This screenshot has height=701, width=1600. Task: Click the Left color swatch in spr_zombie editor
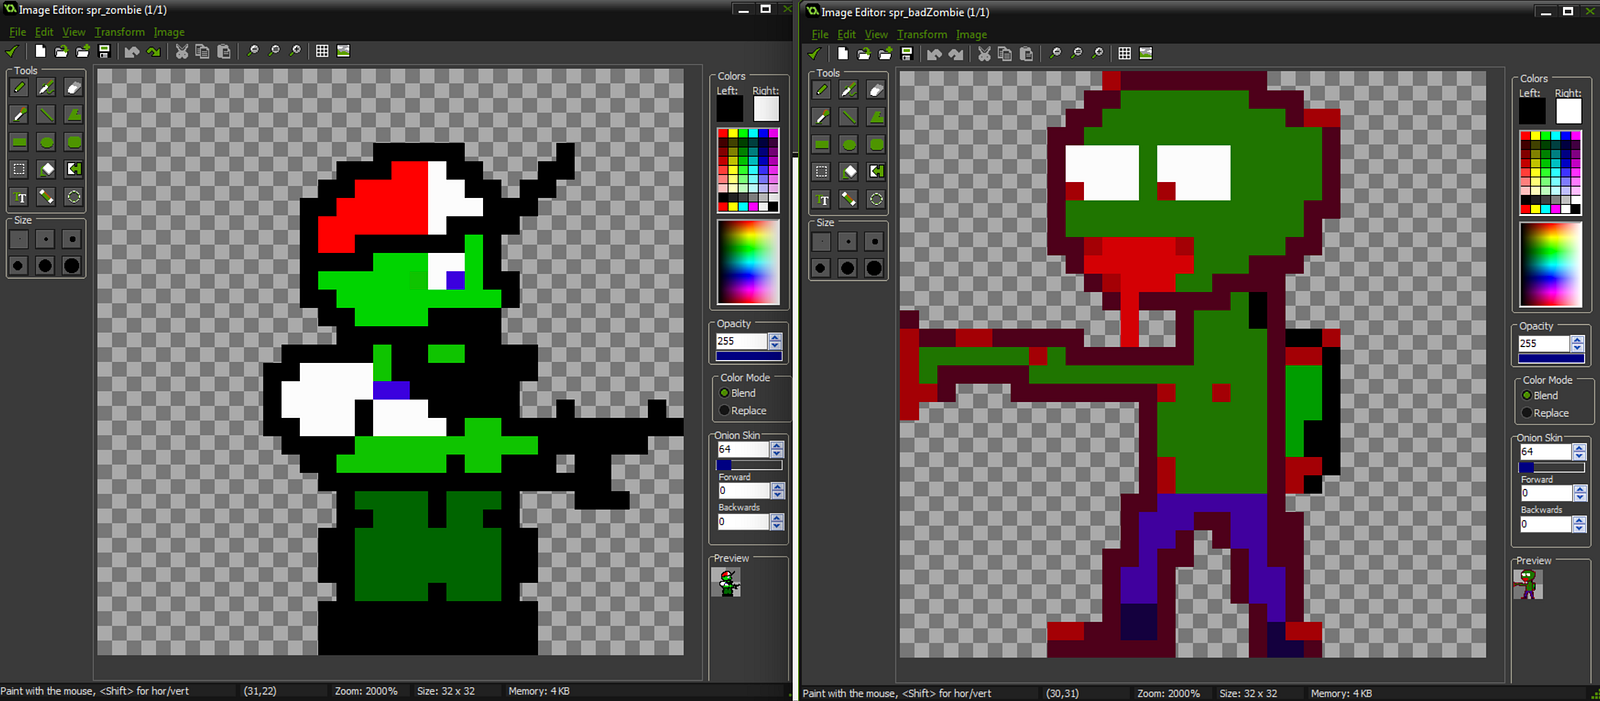tap(729, 109)
